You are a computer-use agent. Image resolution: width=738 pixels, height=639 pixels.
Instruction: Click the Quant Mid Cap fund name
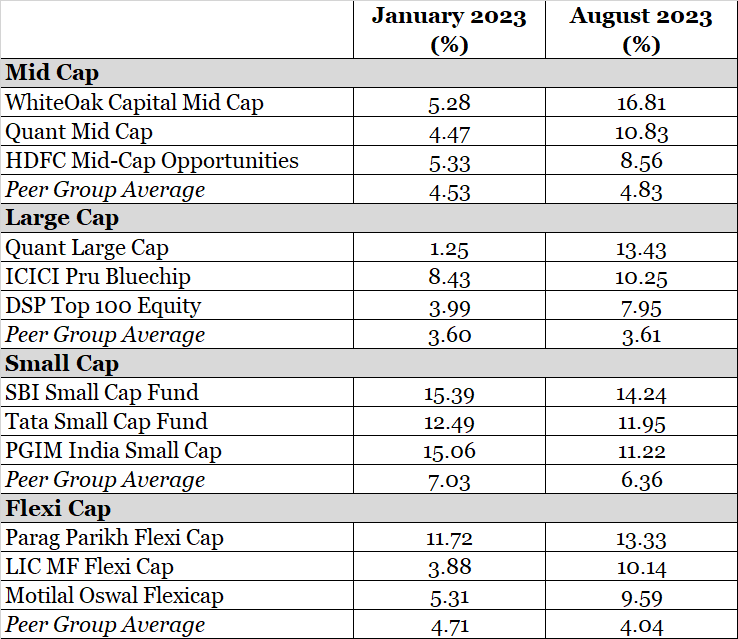(79, 131)
